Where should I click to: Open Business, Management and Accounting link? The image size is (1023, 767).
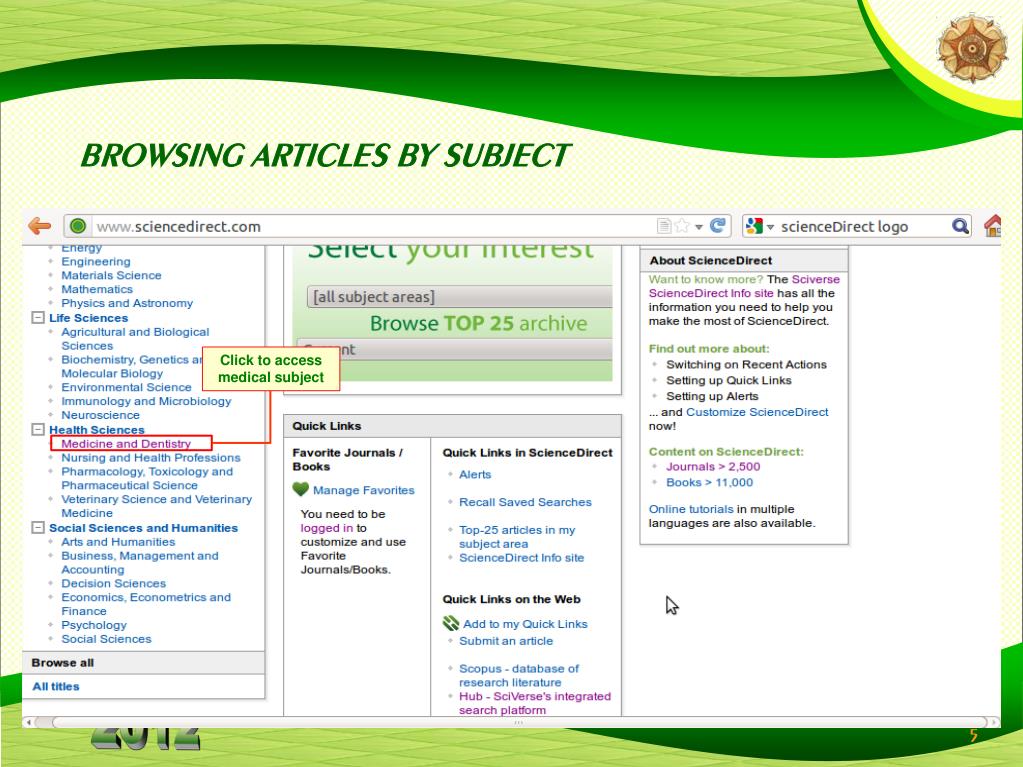140,562
